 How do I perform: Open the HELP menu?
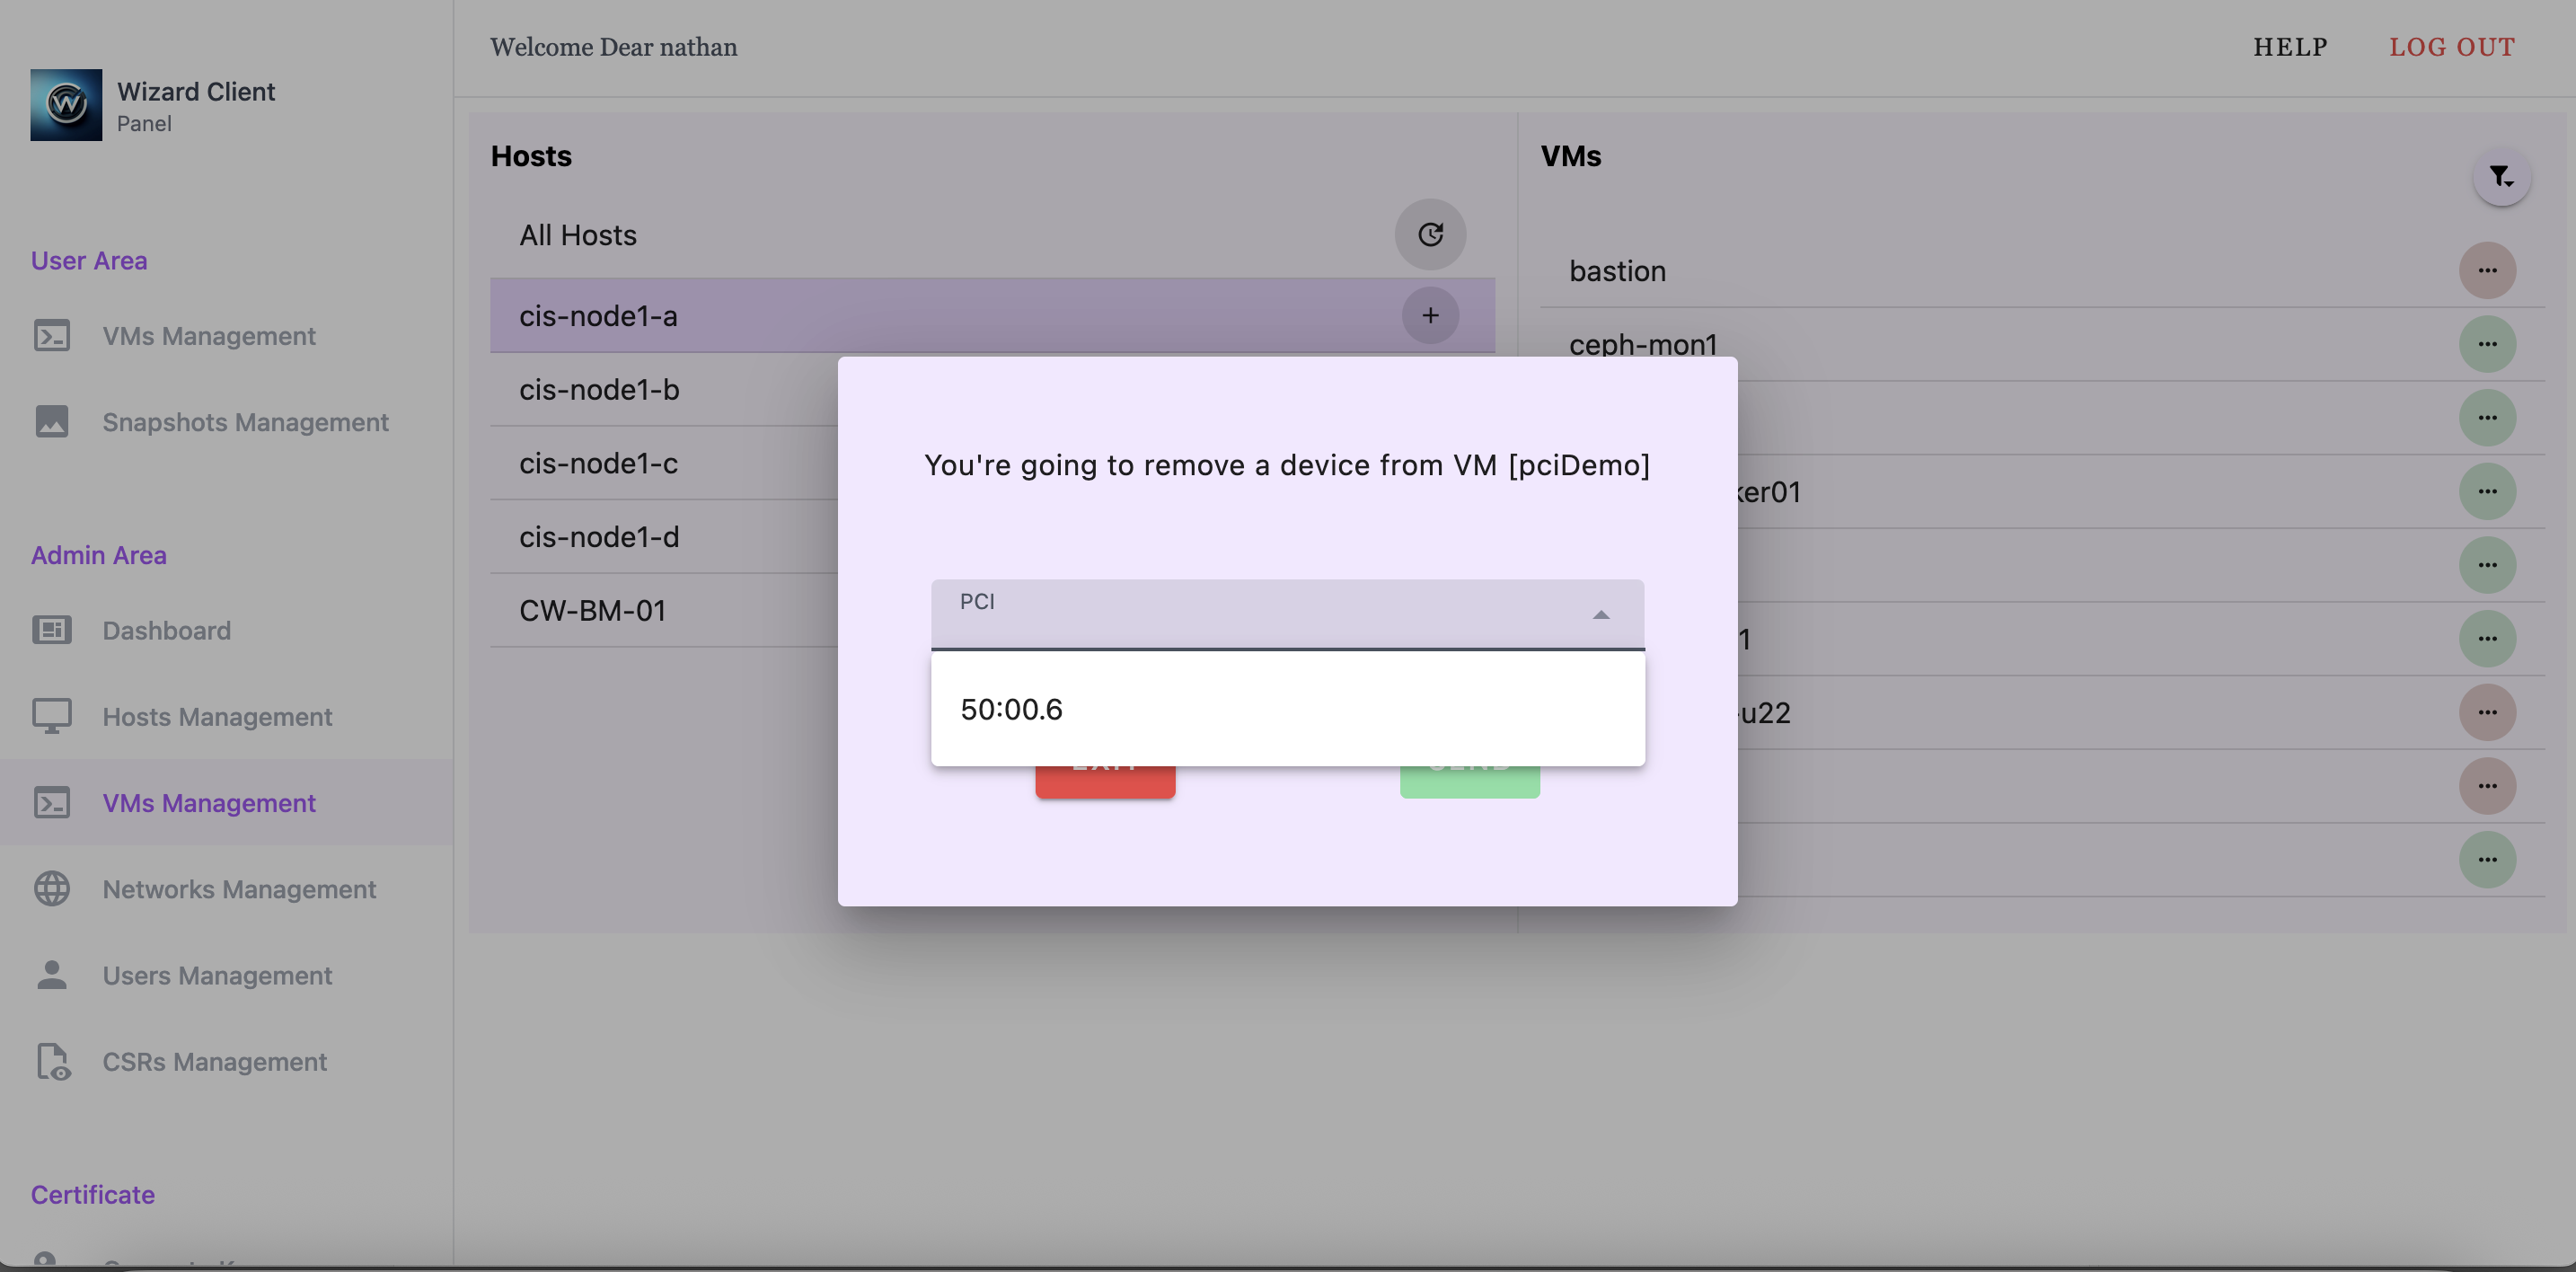[x=2290, y=46]
